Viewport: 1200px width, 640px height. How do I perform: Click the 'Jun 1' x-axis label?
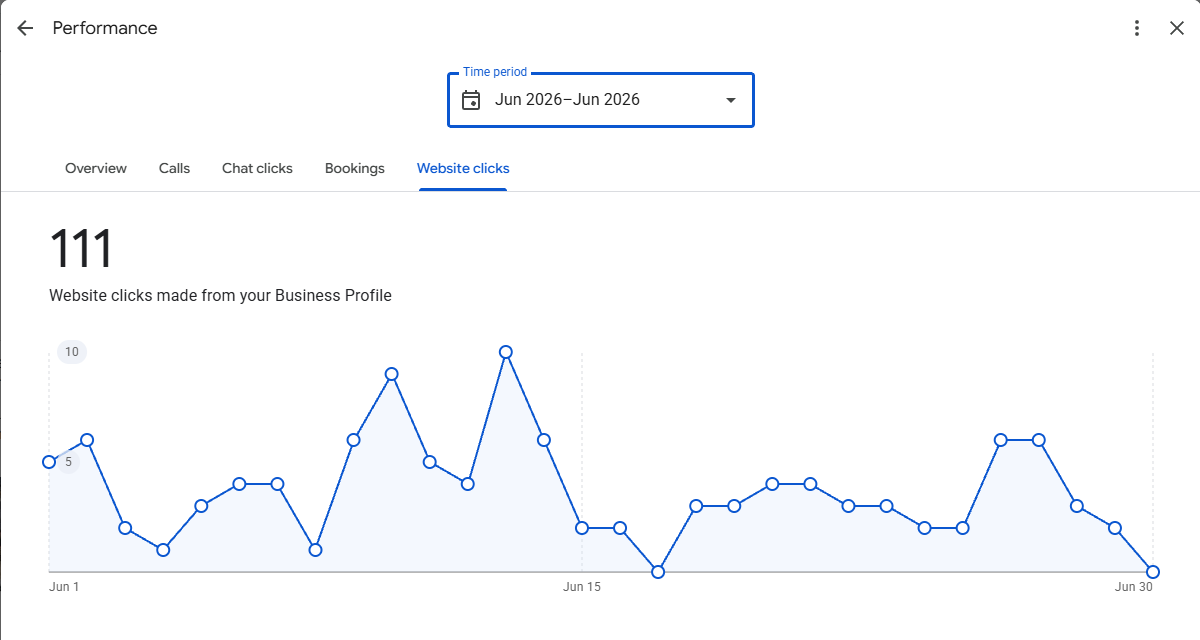coord(64,587)
